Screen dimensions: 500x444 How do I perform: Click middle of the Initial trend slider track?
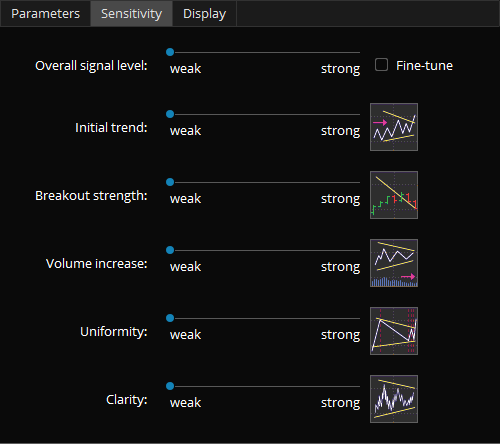coord(265,114)
